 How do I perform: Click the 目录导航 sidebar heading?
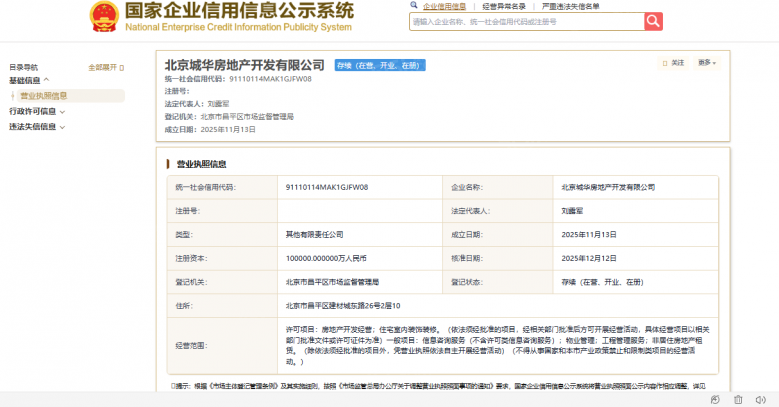click(x=23, y=67)
